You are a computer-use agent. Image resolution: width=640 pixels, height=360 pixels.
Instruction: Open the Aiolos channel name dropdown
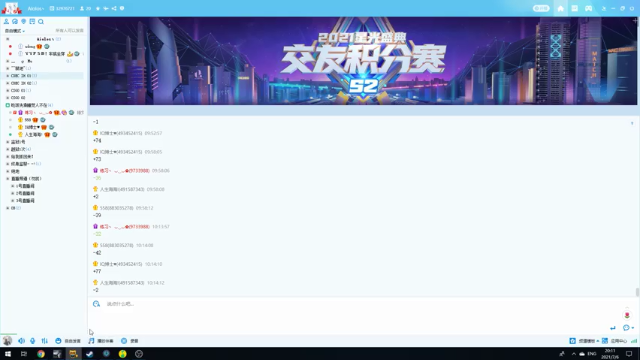pyautogui.click(x=36, y=8)
